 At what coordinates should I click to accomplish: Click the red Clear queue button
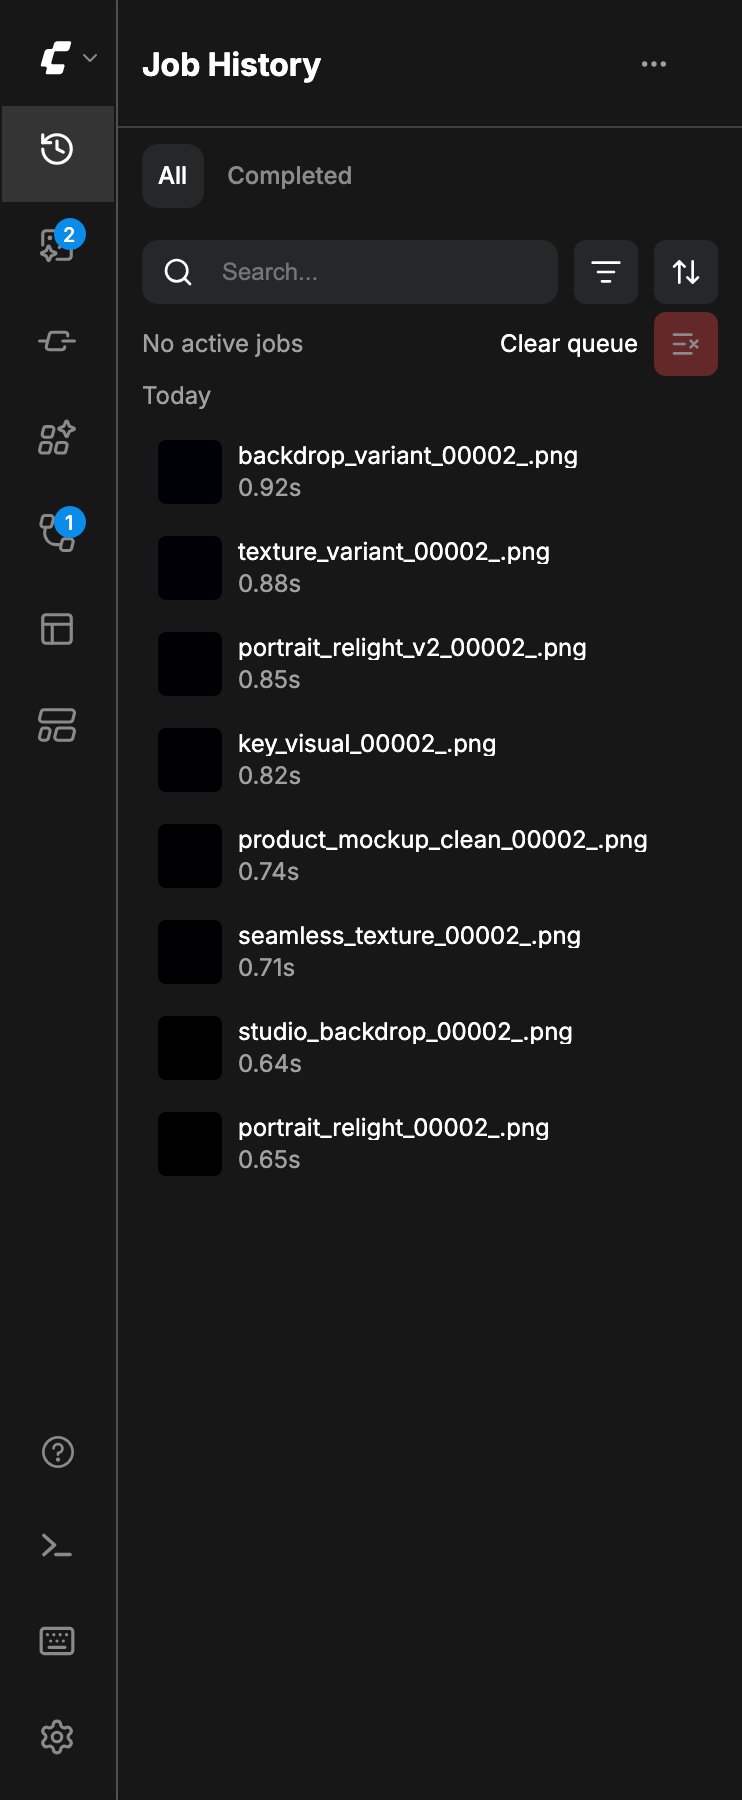(686, 344)
